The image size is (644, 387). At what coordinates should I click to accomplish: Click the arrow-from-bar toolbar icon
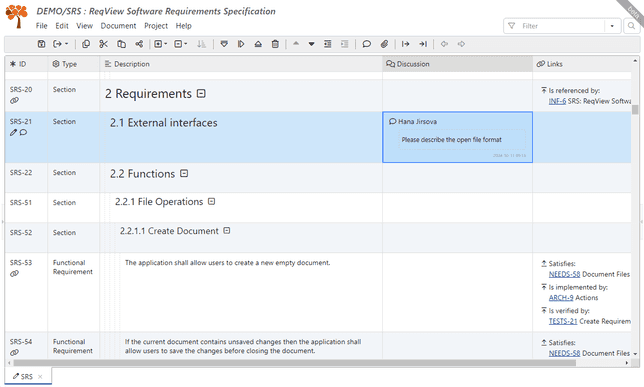[x=405, y=44]
